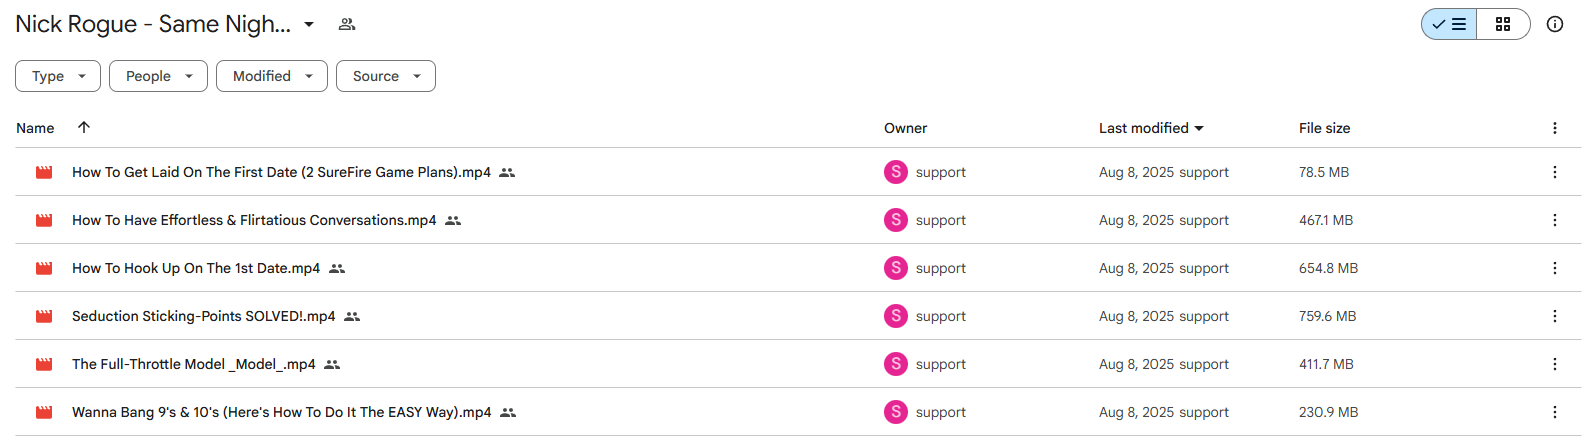Open How To Have Effortless & Flirtatious Conversations.mp4

(254, 220)
